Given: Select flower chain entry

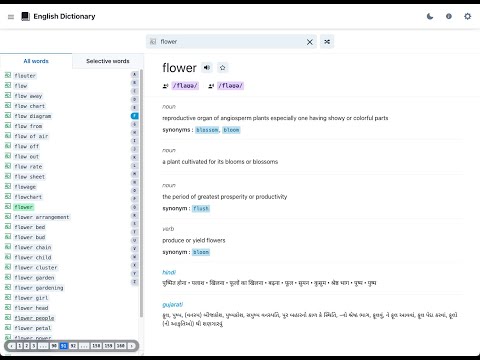Looking at the screenshot, I should (x=33, y=247).
